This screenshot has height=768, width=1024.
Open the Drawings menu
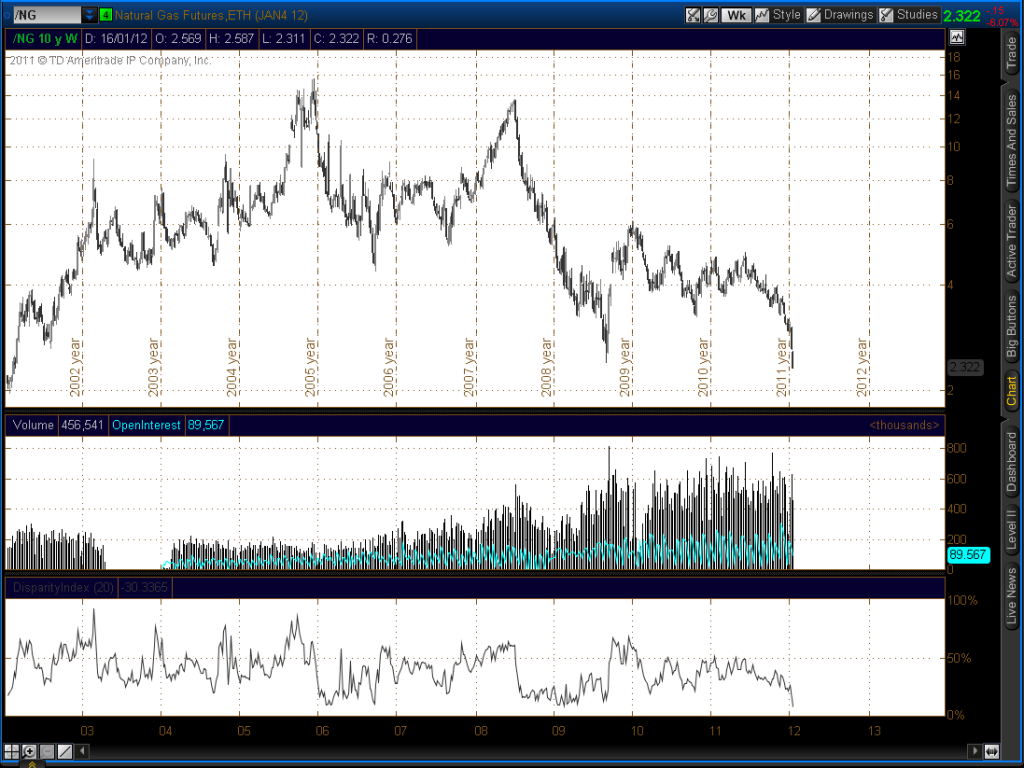840,15
